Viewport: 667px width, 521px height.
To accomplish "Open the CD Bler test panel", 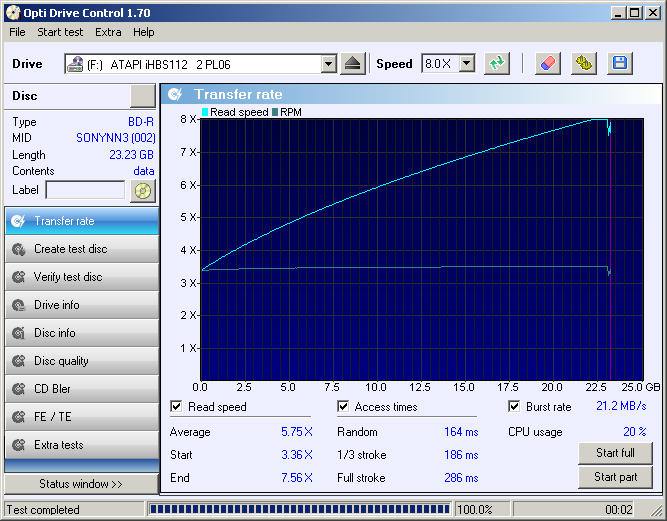I will 80,389.
